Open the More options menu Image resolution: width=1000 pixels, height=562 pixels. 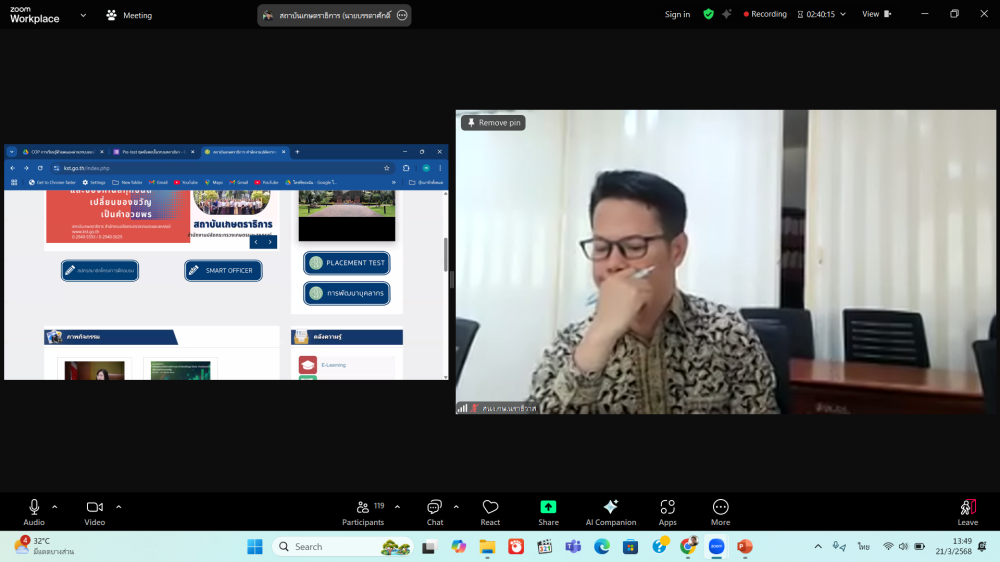pyautogui.click(x=720, y=512)
